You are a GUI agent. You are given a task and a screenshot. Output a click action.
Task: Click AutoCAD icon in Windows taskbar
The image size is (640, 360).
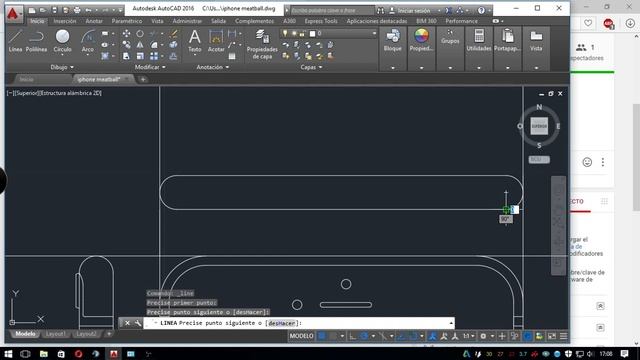click(114, 353)
